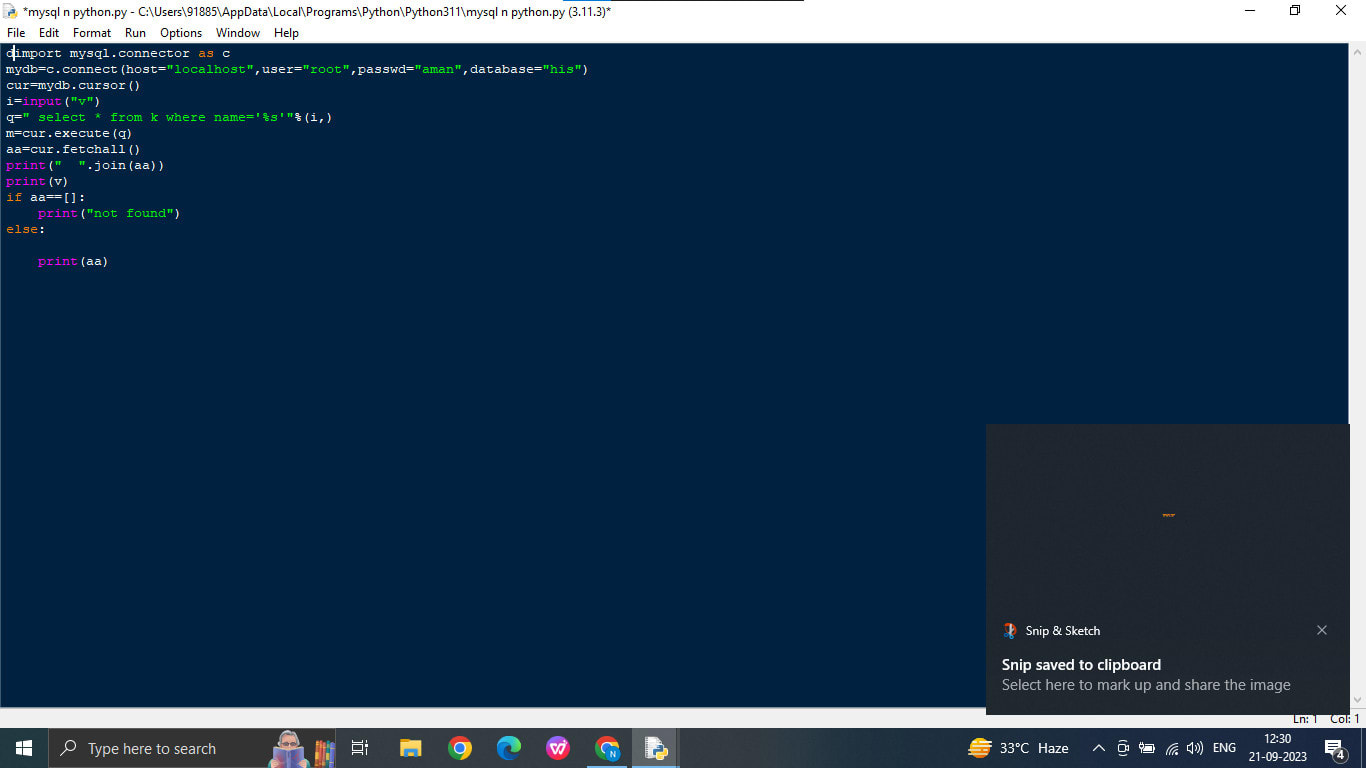Open the Options menu
This screenshot has width=1366, height=768.
181,33
